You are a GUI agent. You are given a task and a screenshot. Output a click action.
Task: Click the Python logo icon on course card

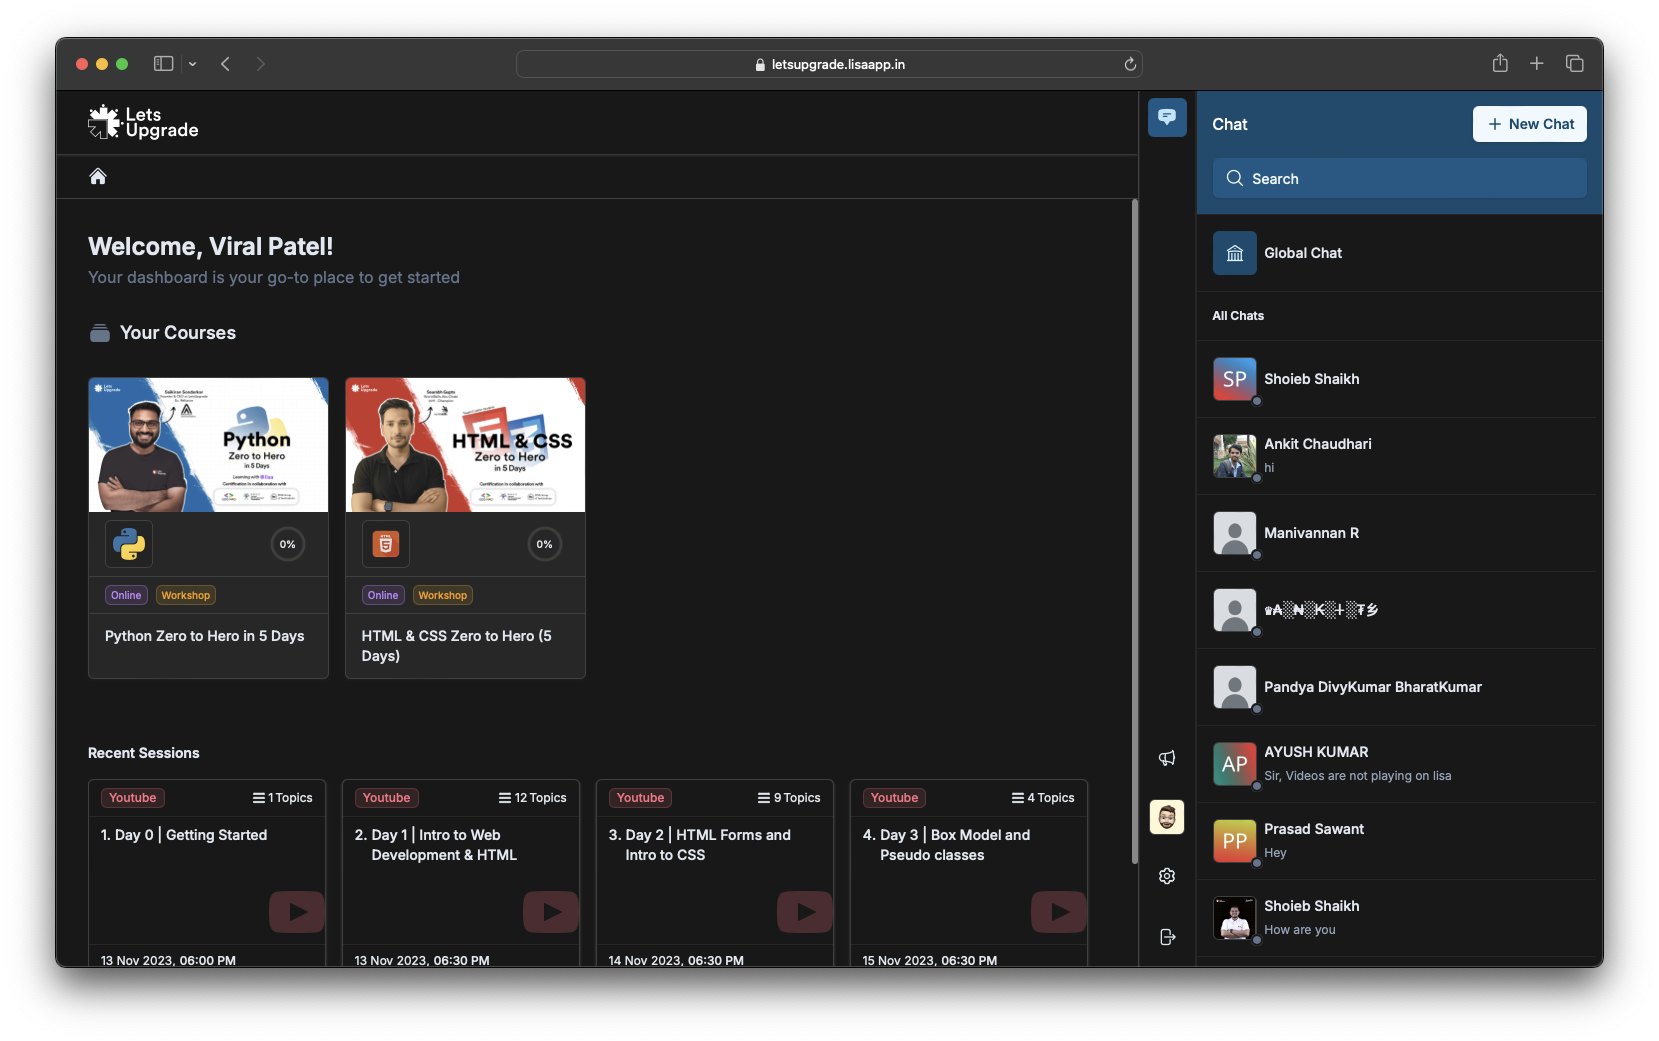tap(129, 544)
